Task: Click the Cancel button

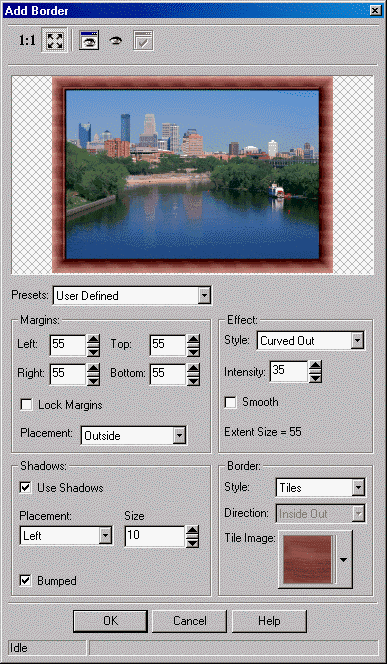Action: click(190, 621)
